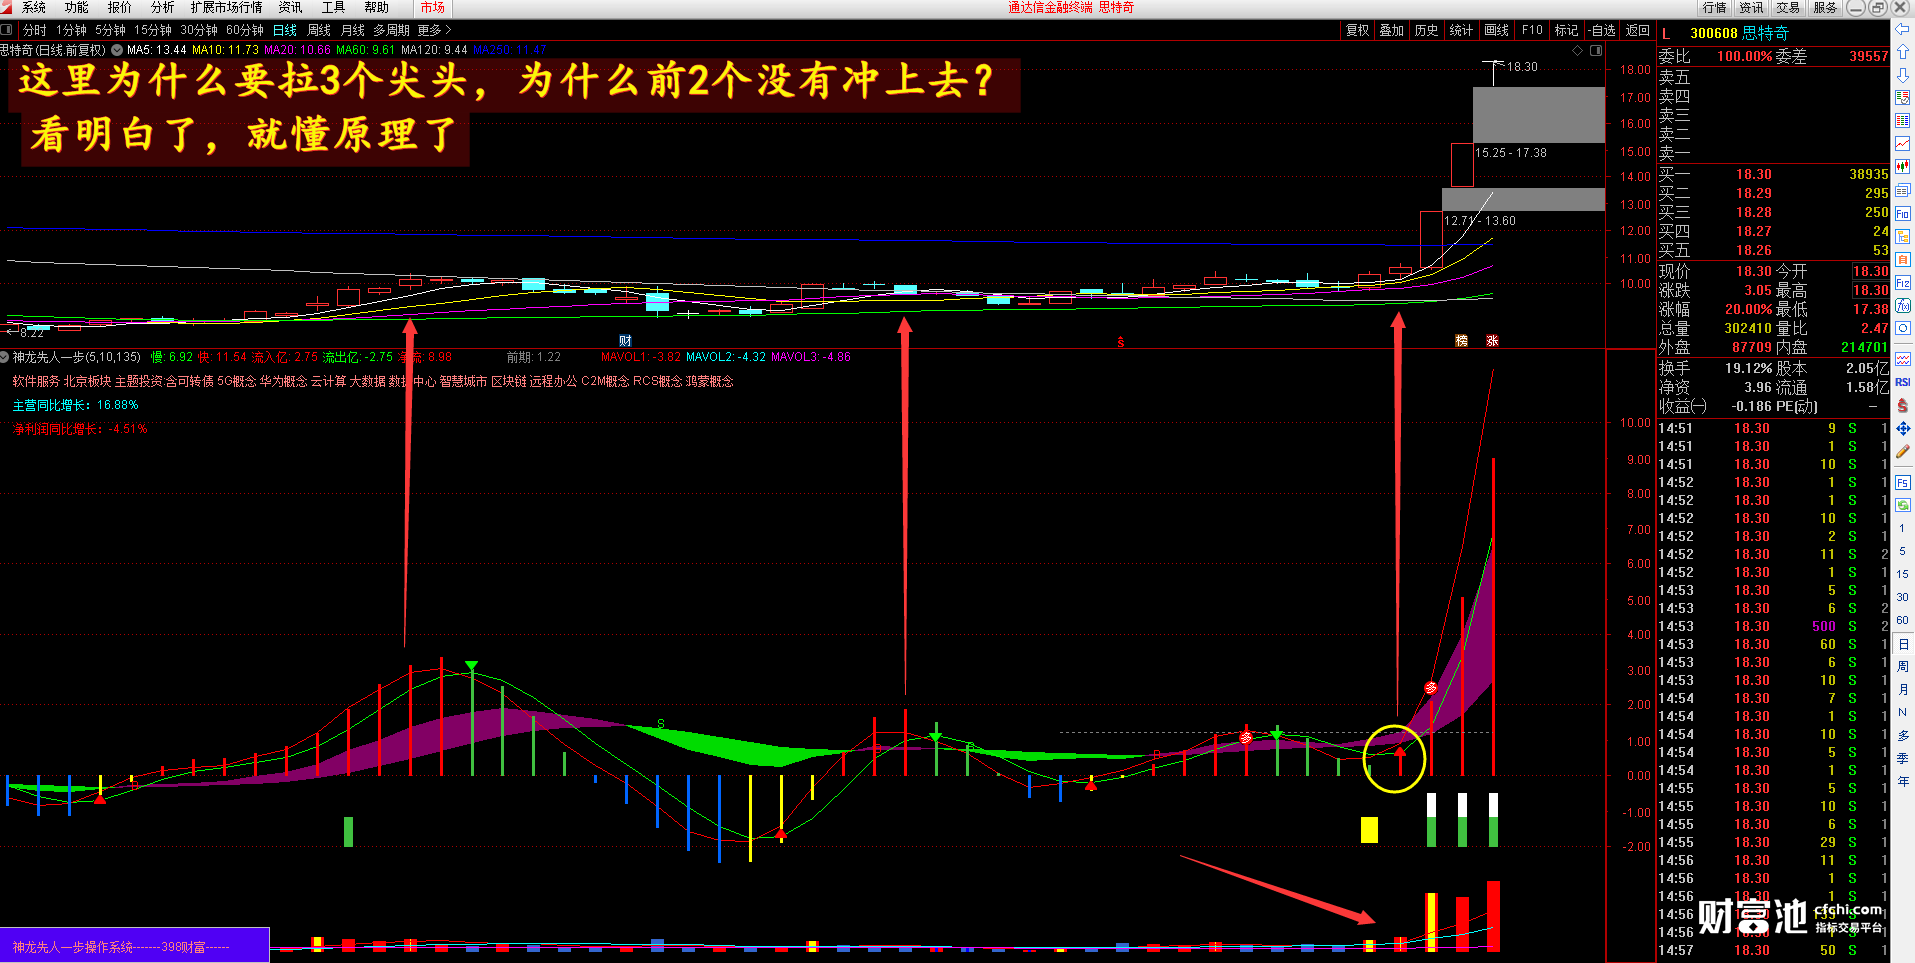Open the 扩展市场行情 menu
The width and height of the screenshot is (1915, 963).
[227, 7]
